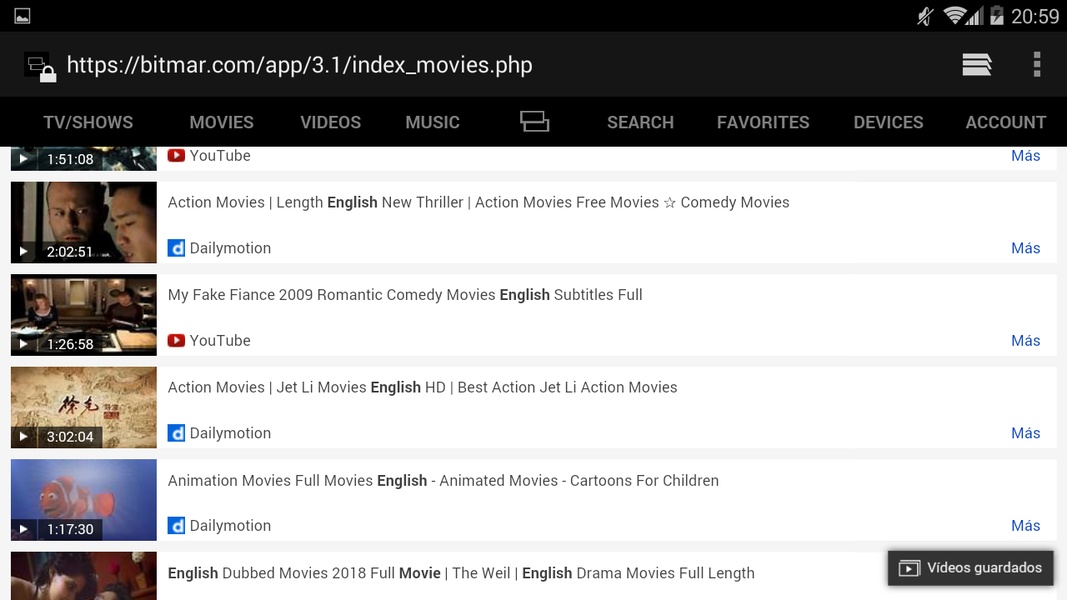Image resolution: width=1067 pixels, height=600 pixels.
Task: Tap the muted sound status icon
Action: 925,16
